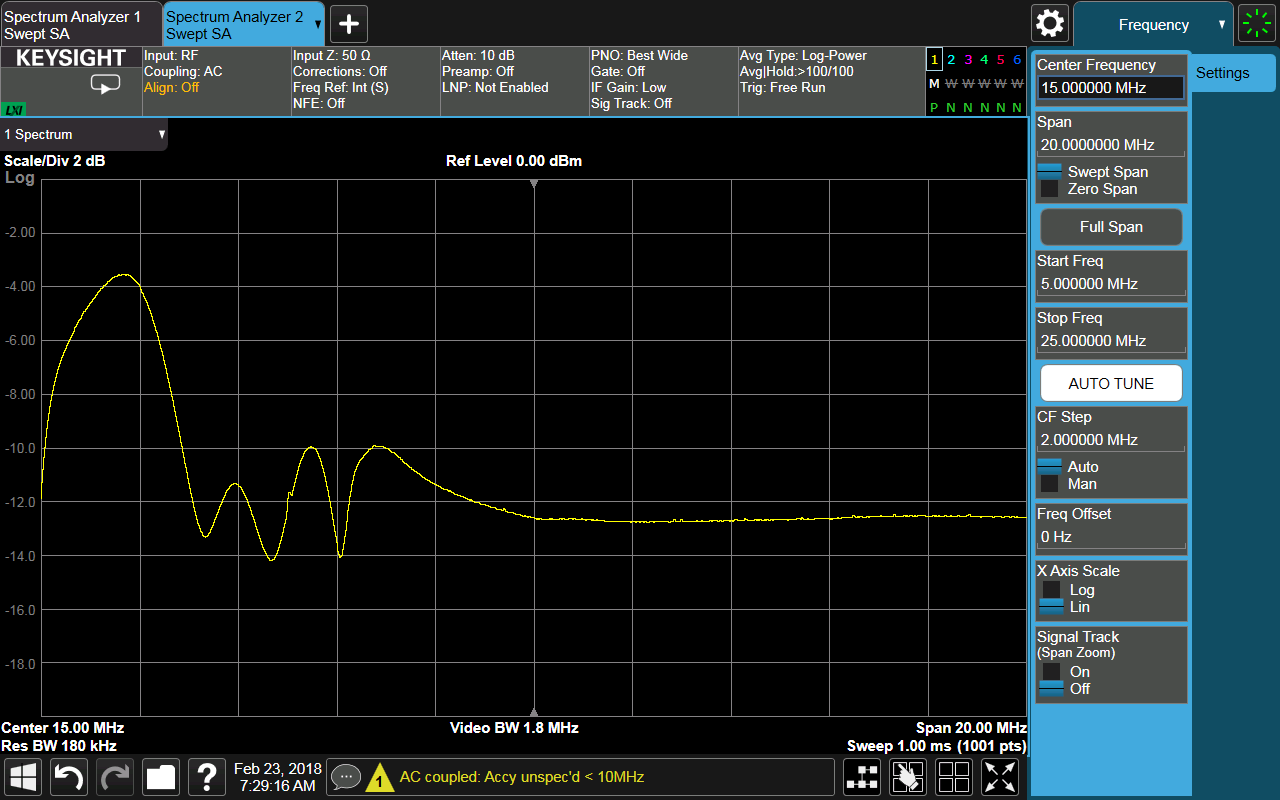
Task: Open the Help question mark icon
Action: click(x=207, y=777)
